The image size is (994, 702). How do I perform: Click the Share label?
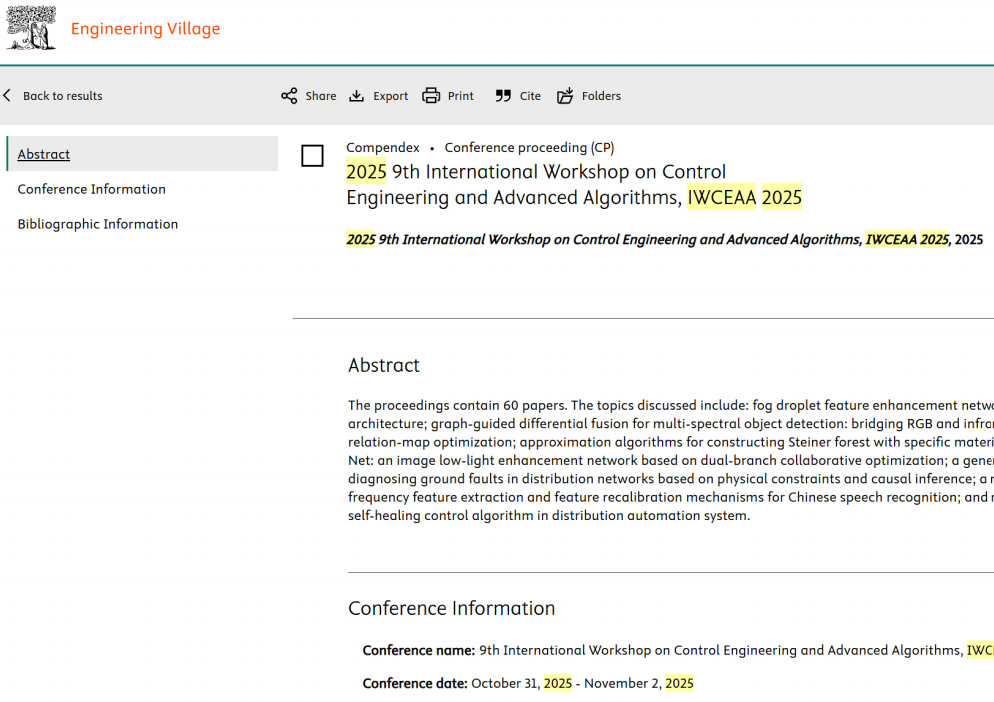(321, 96)
